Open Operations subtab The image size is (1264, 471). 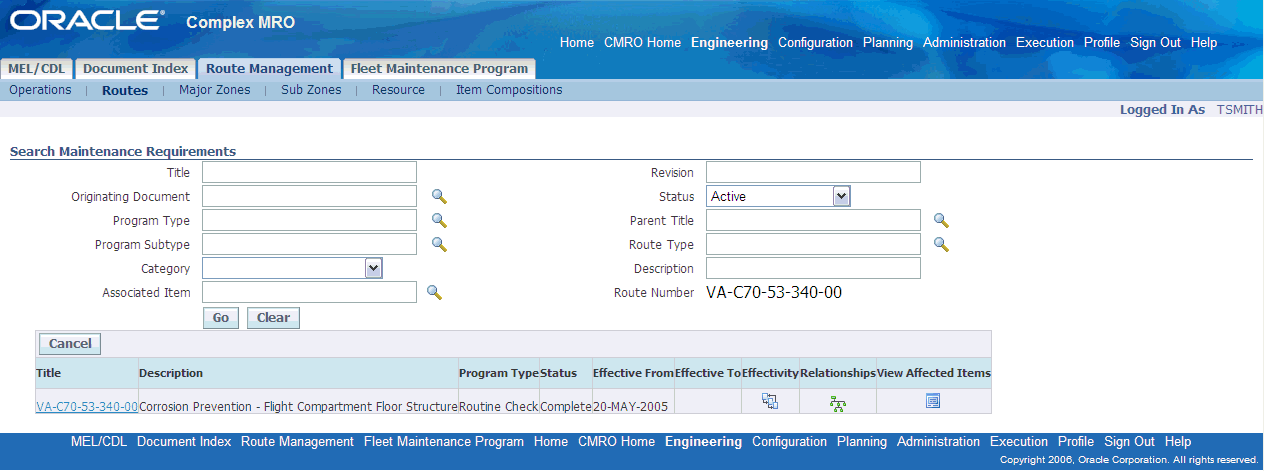(x=40, y=90)
